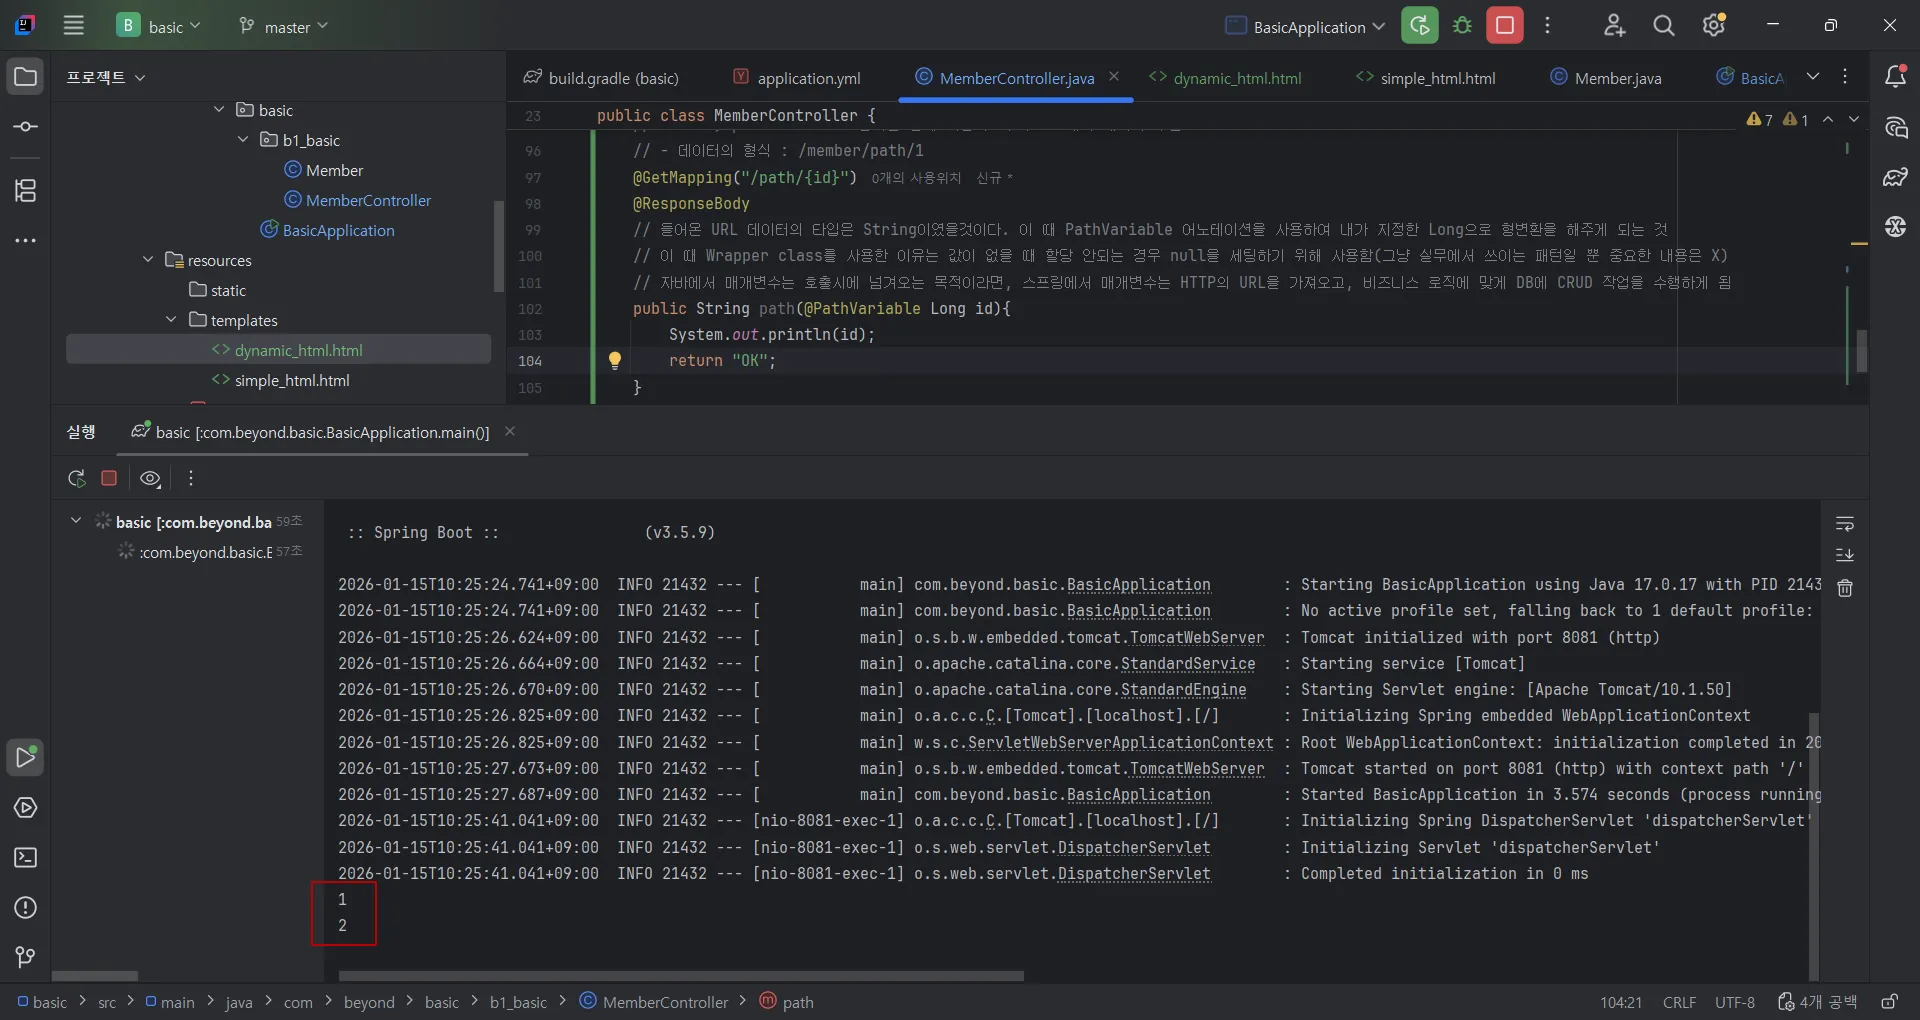The height and width of the screenshot is (1020, 1920).
Task: Open the Project tool window icon
Action: (26, 77)
